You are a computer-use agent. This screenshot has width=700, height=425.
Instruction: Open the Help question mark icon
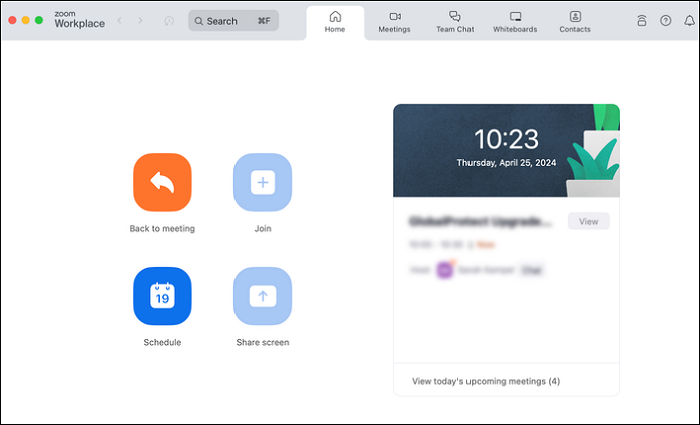665,20
